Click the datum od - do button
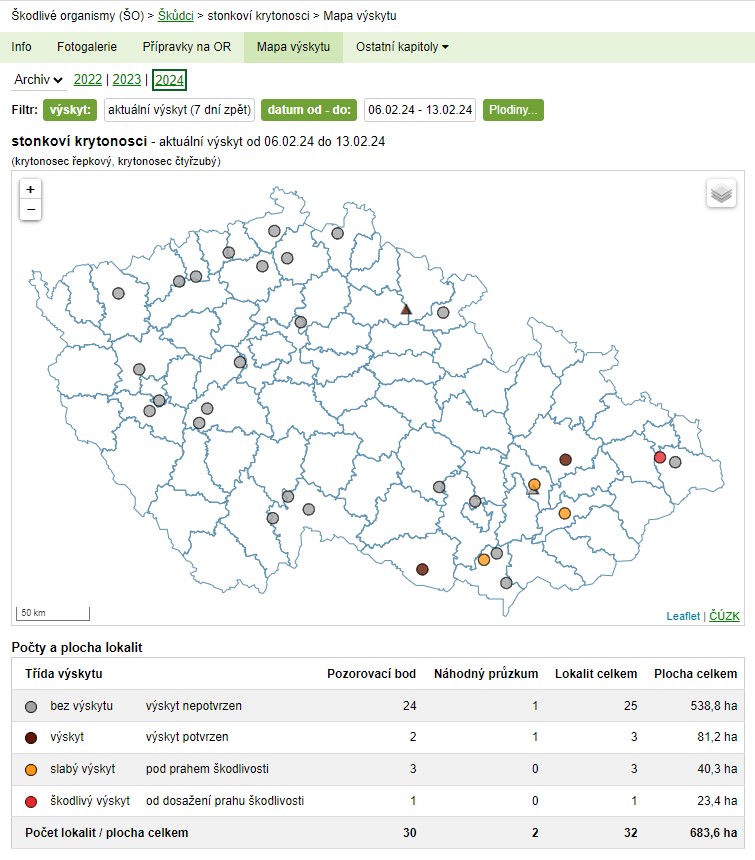Screen dimensions: 755x860 pos(309,110)
